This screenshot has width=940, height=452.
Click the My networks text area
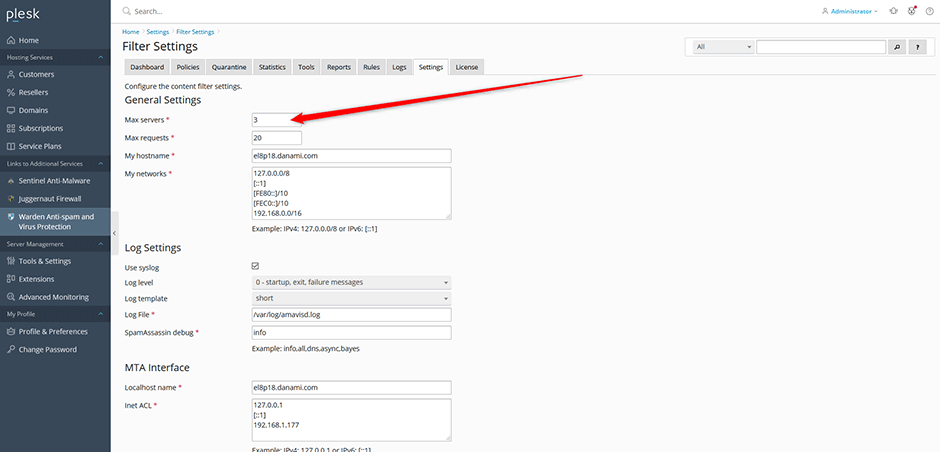click(x=351, y=193)
